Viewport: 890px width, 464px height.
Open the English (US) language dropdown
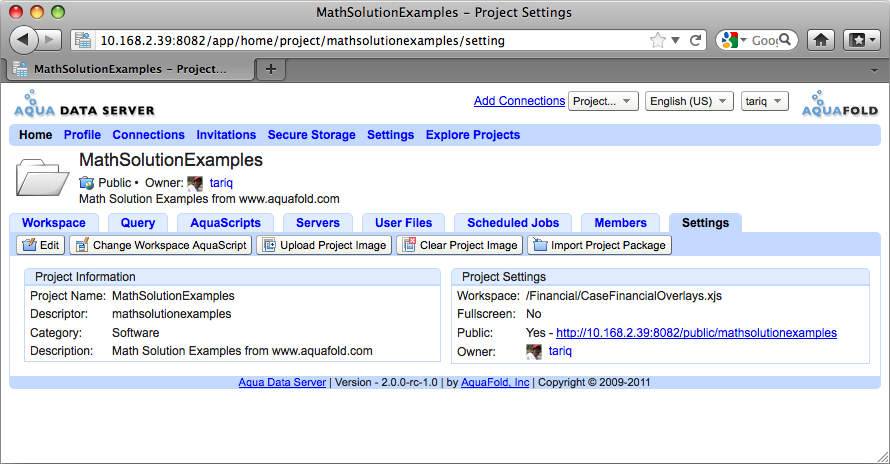click(x=687, y=101)
